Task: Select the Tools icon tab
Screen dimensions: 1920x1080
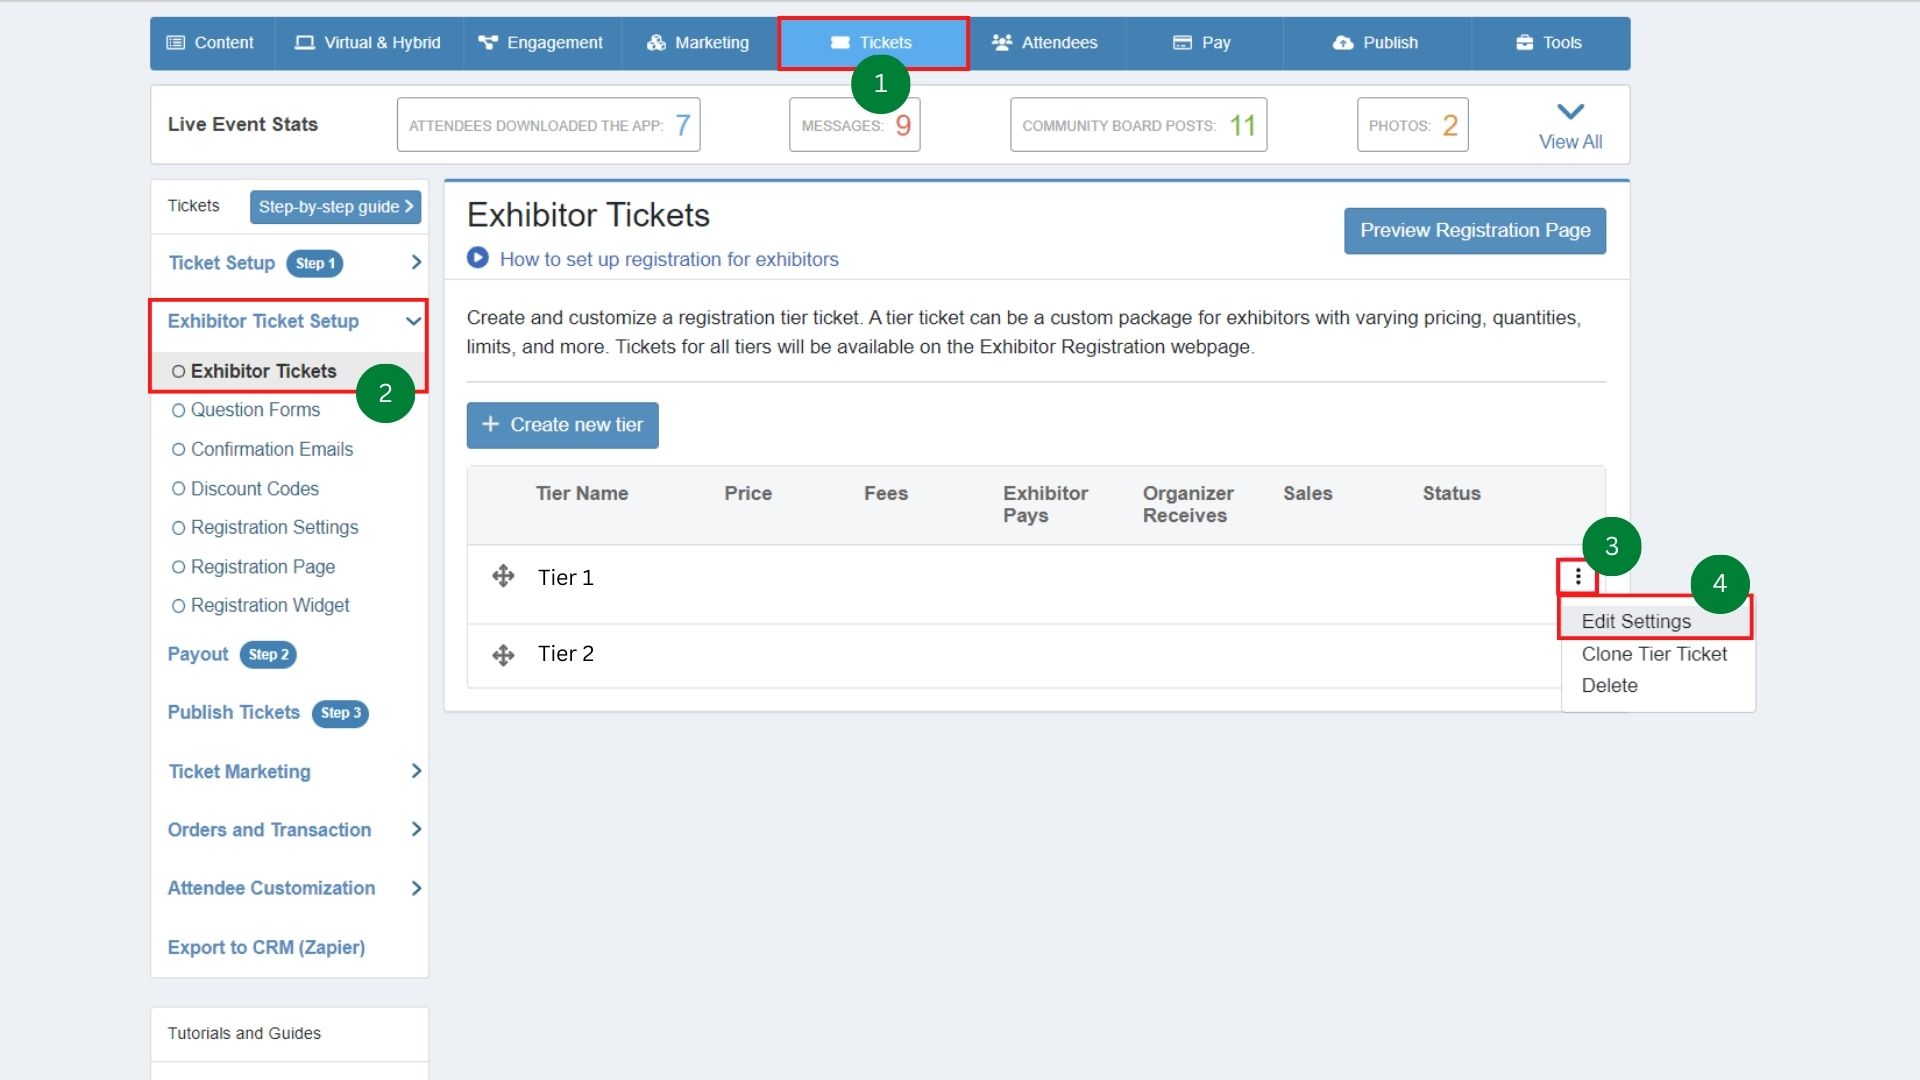Action: pos(1524,43)
